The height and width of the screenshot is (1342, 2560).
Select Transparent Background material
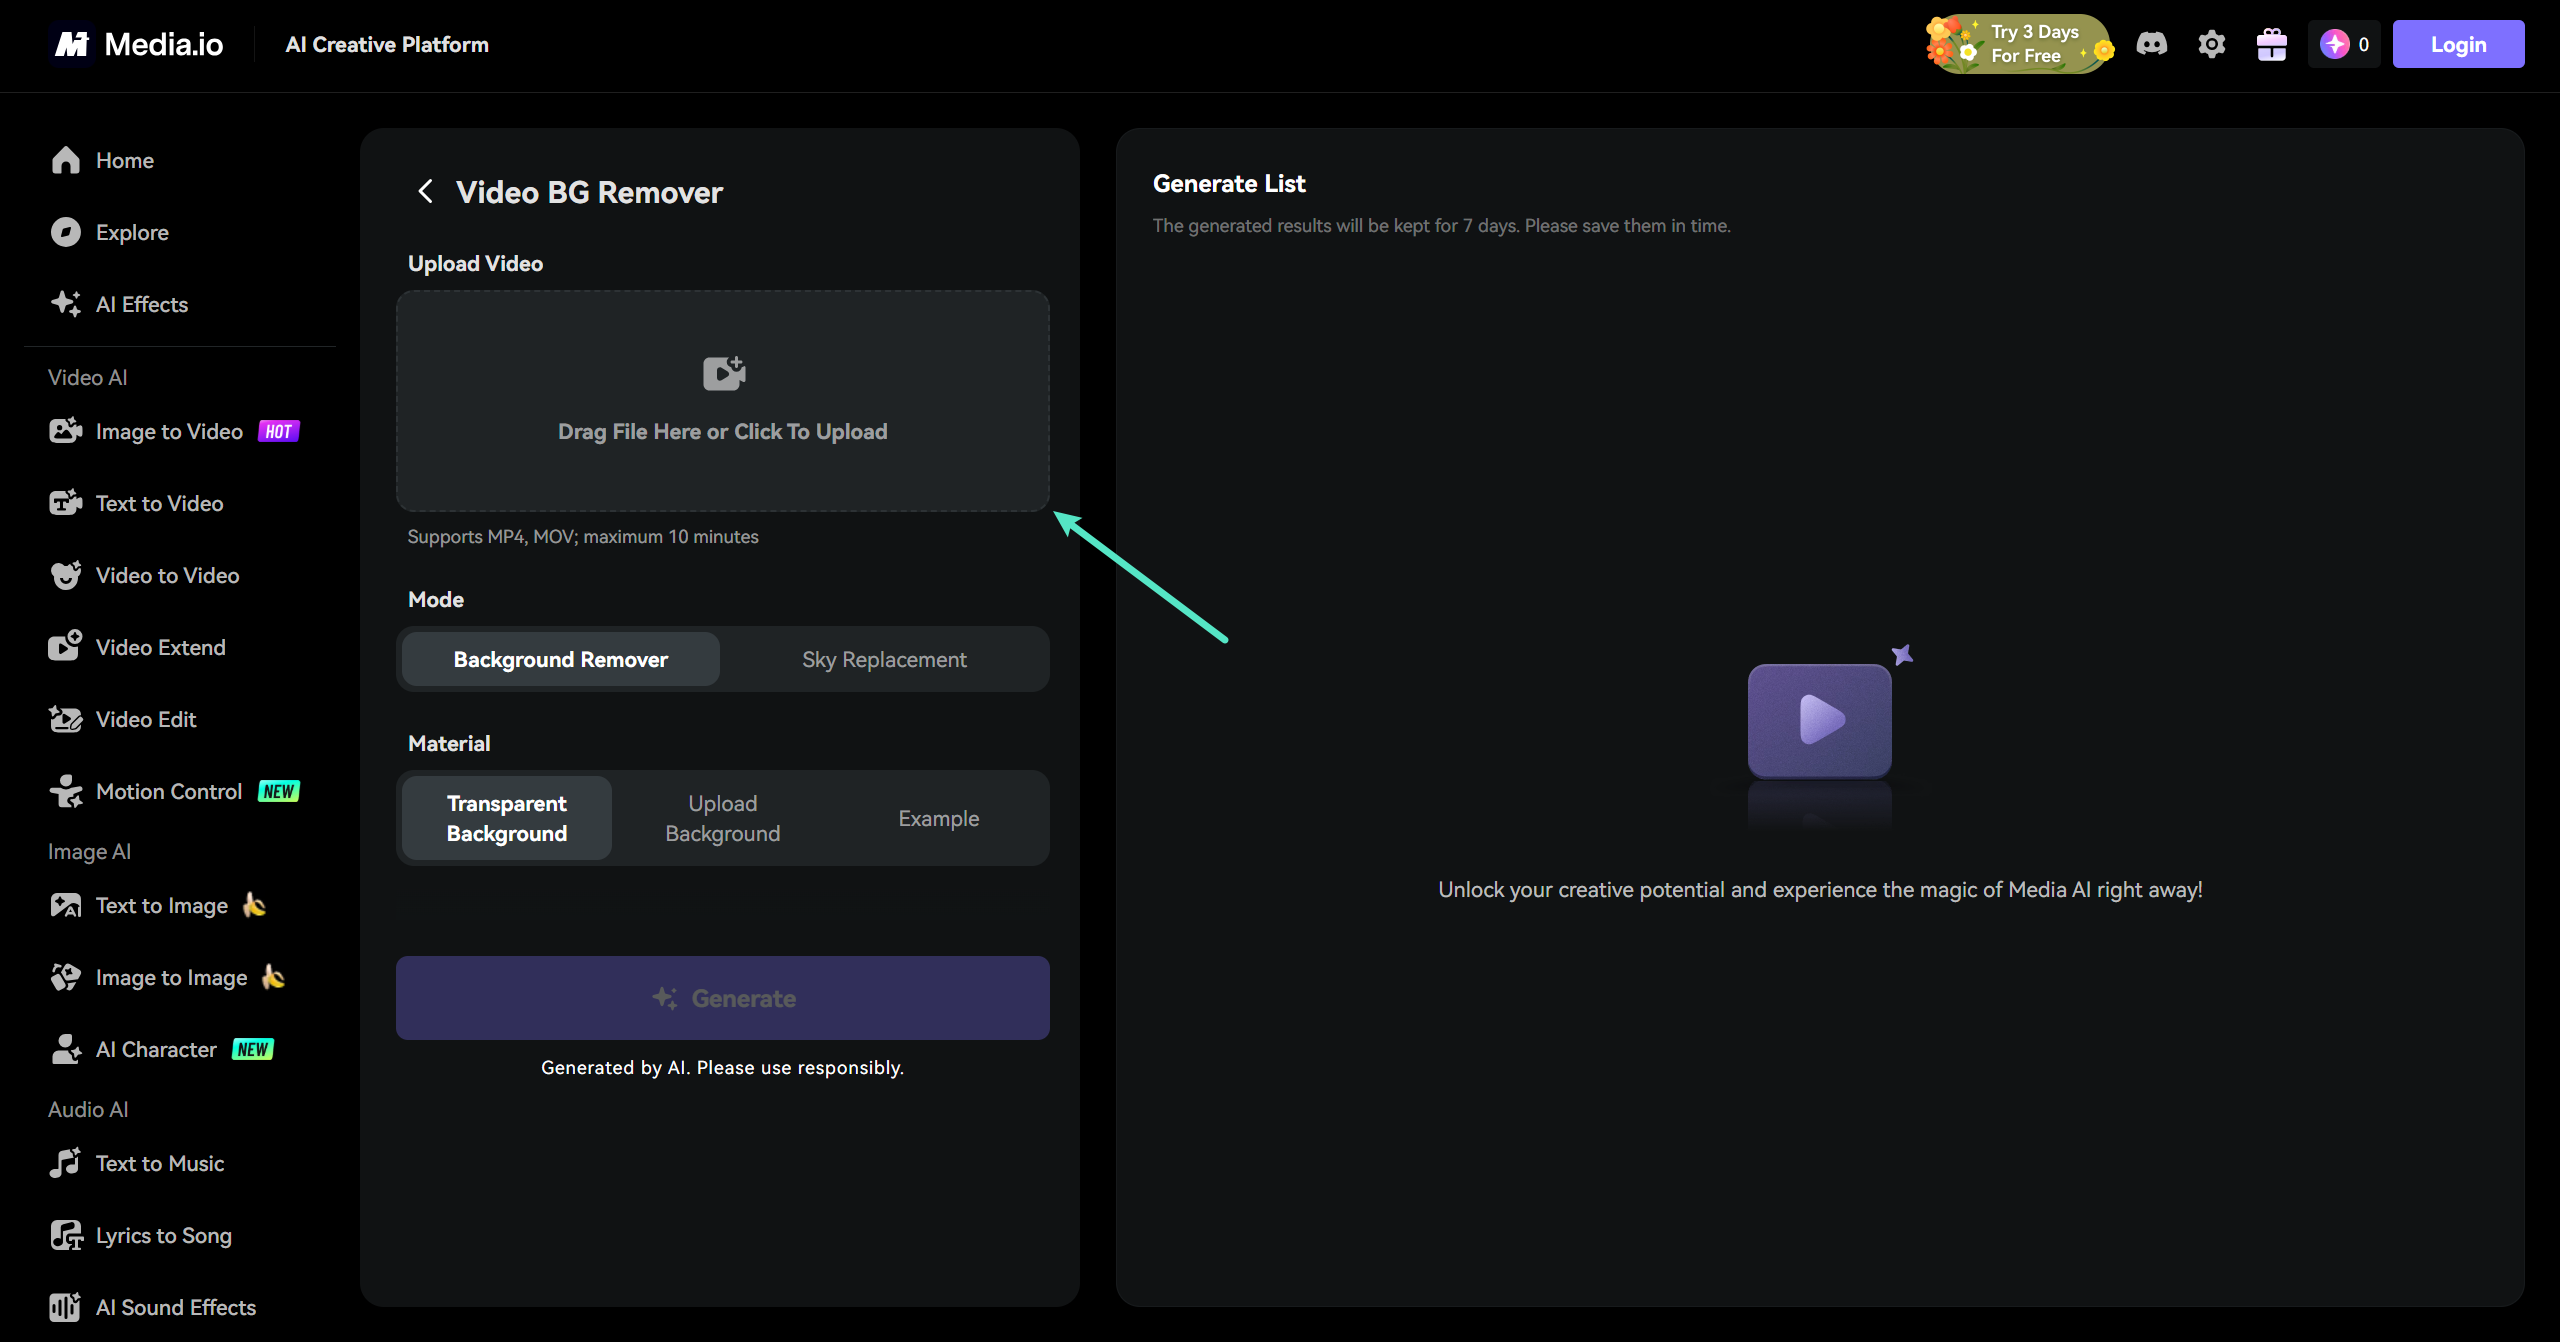[506, 818]
